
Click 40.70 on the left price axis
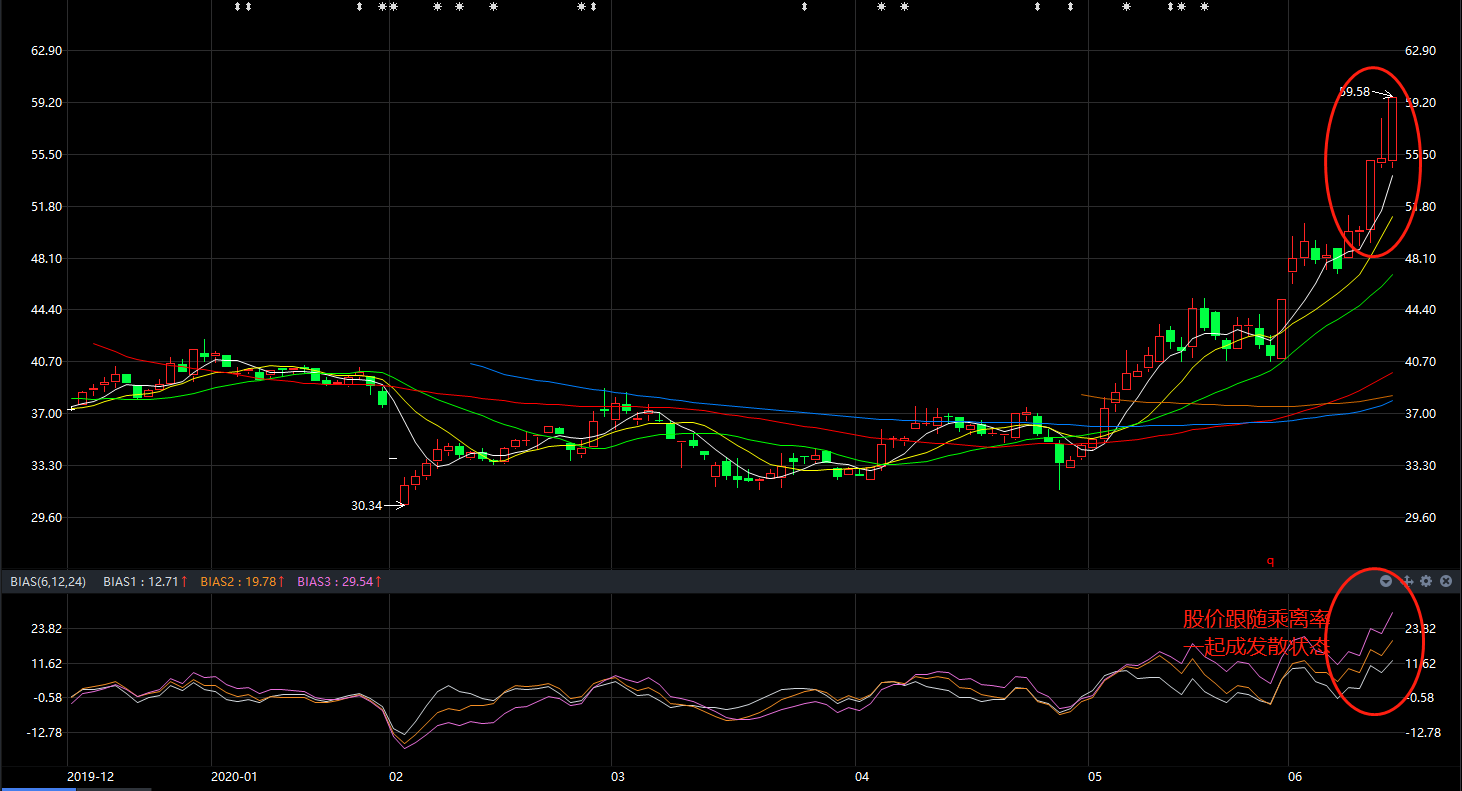click(48, 362)
